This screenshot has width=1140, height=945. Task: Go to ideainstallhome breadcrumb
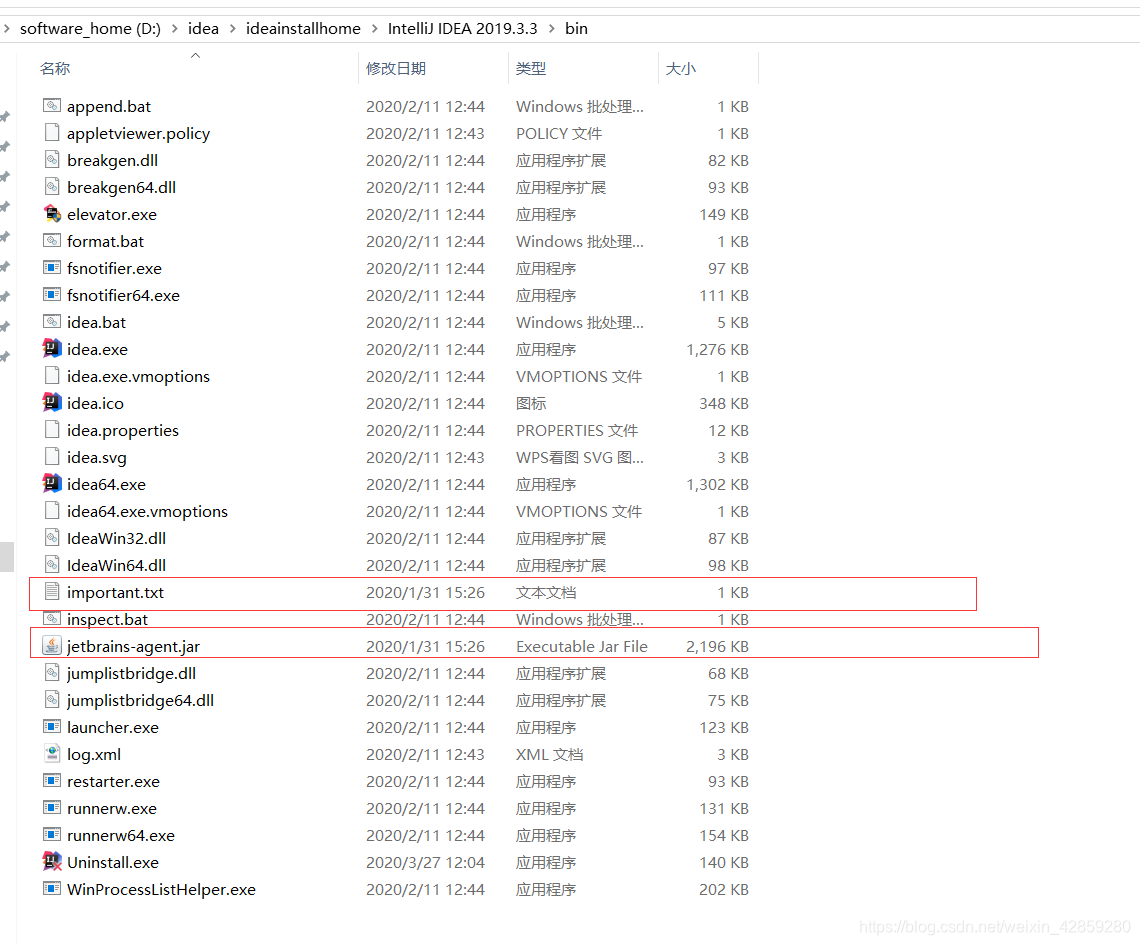303,28
